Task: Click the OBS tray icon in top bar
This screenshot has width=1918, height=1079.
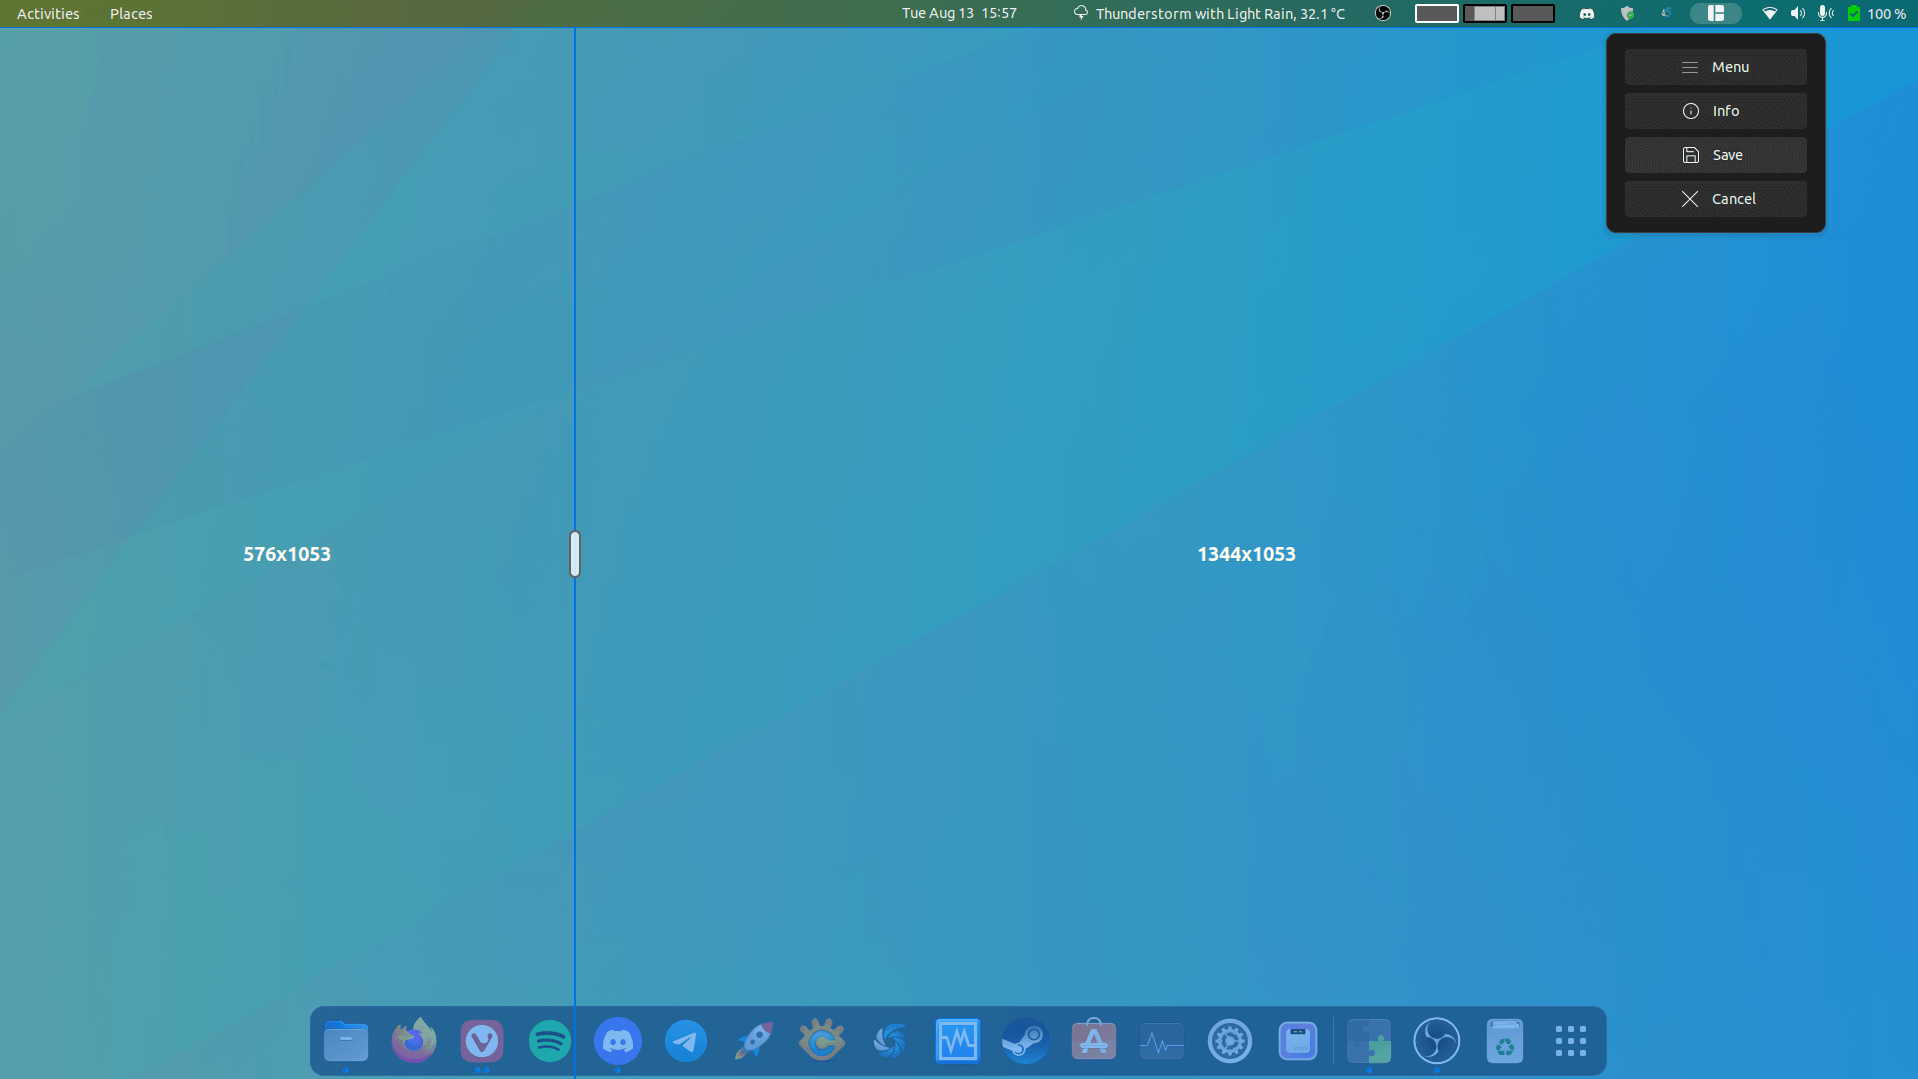Action: coord(1383,14)
